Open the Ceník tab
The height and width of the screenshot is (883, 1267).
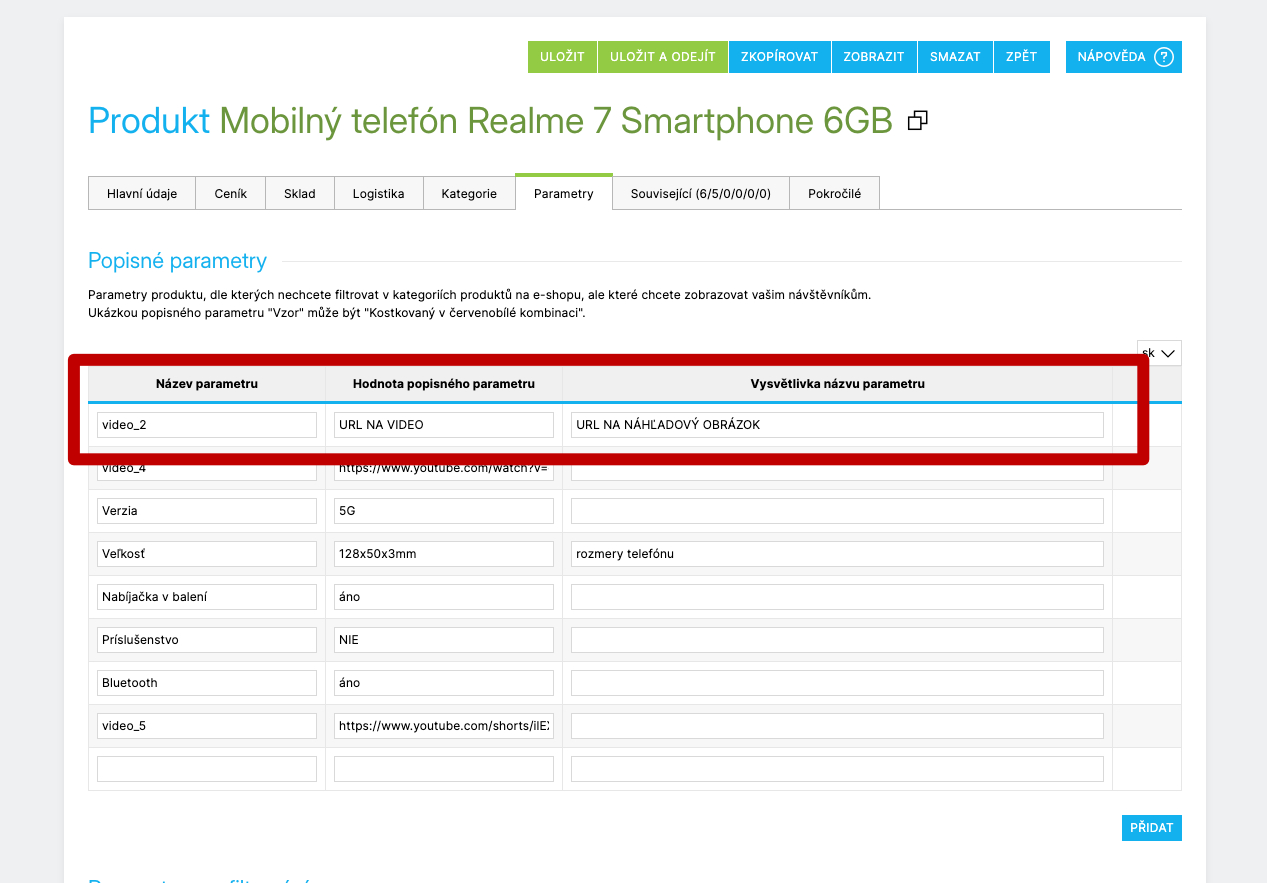(231, 193)
